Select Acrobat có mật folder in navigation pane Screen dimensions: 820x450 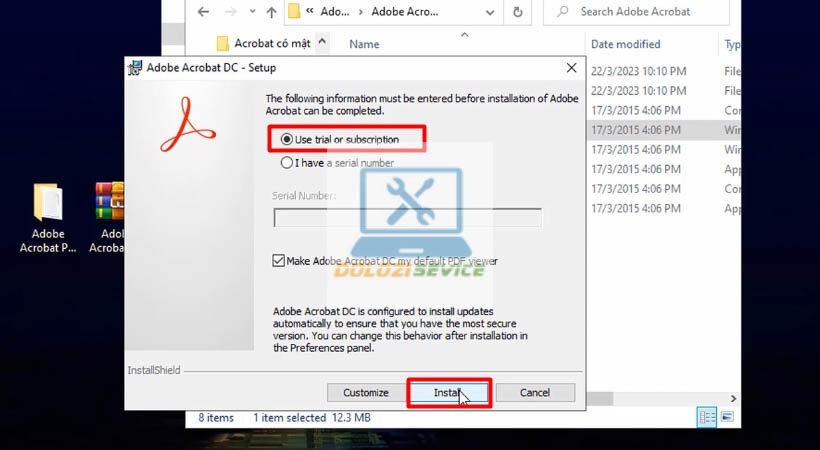(271, 43)
